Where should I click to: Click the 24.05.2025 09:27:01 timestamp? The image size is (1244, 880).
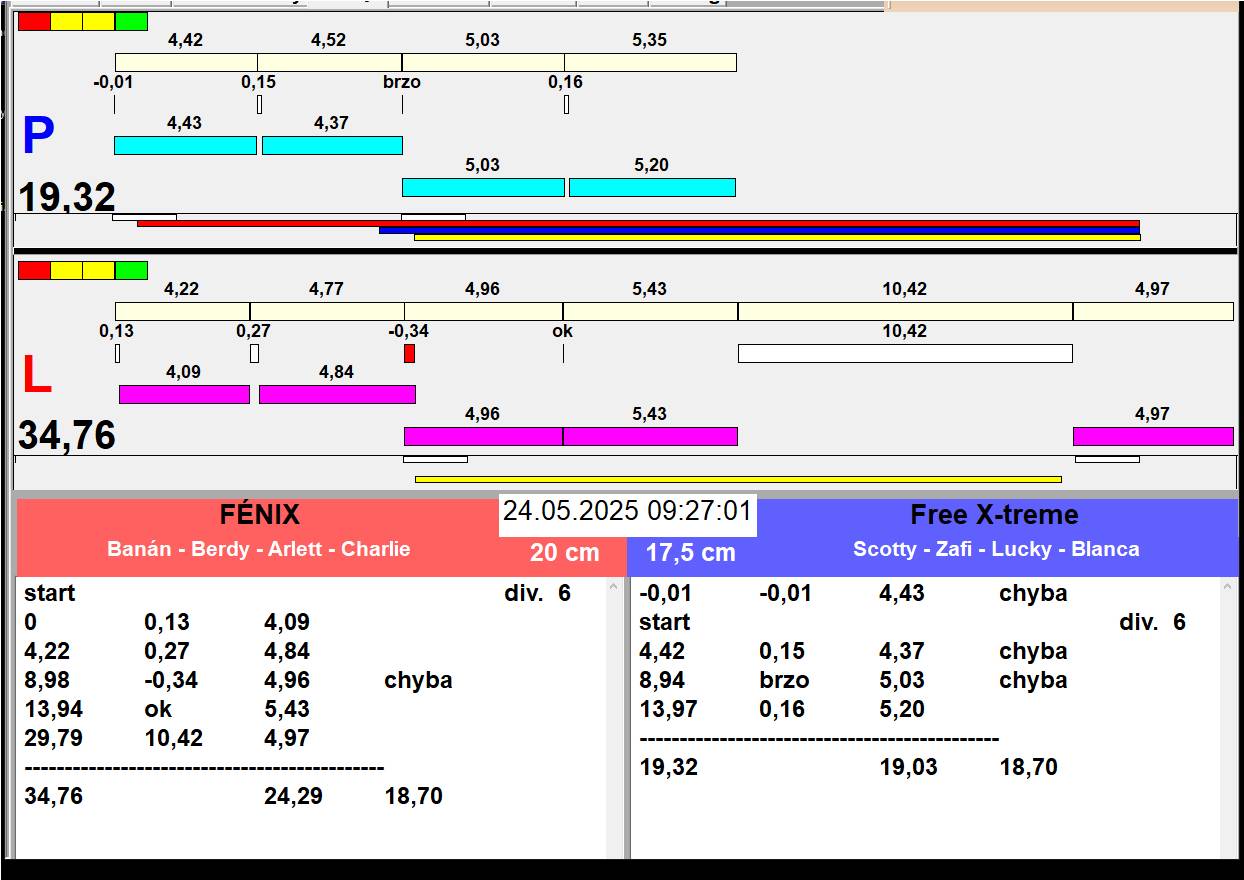point(627,512)
